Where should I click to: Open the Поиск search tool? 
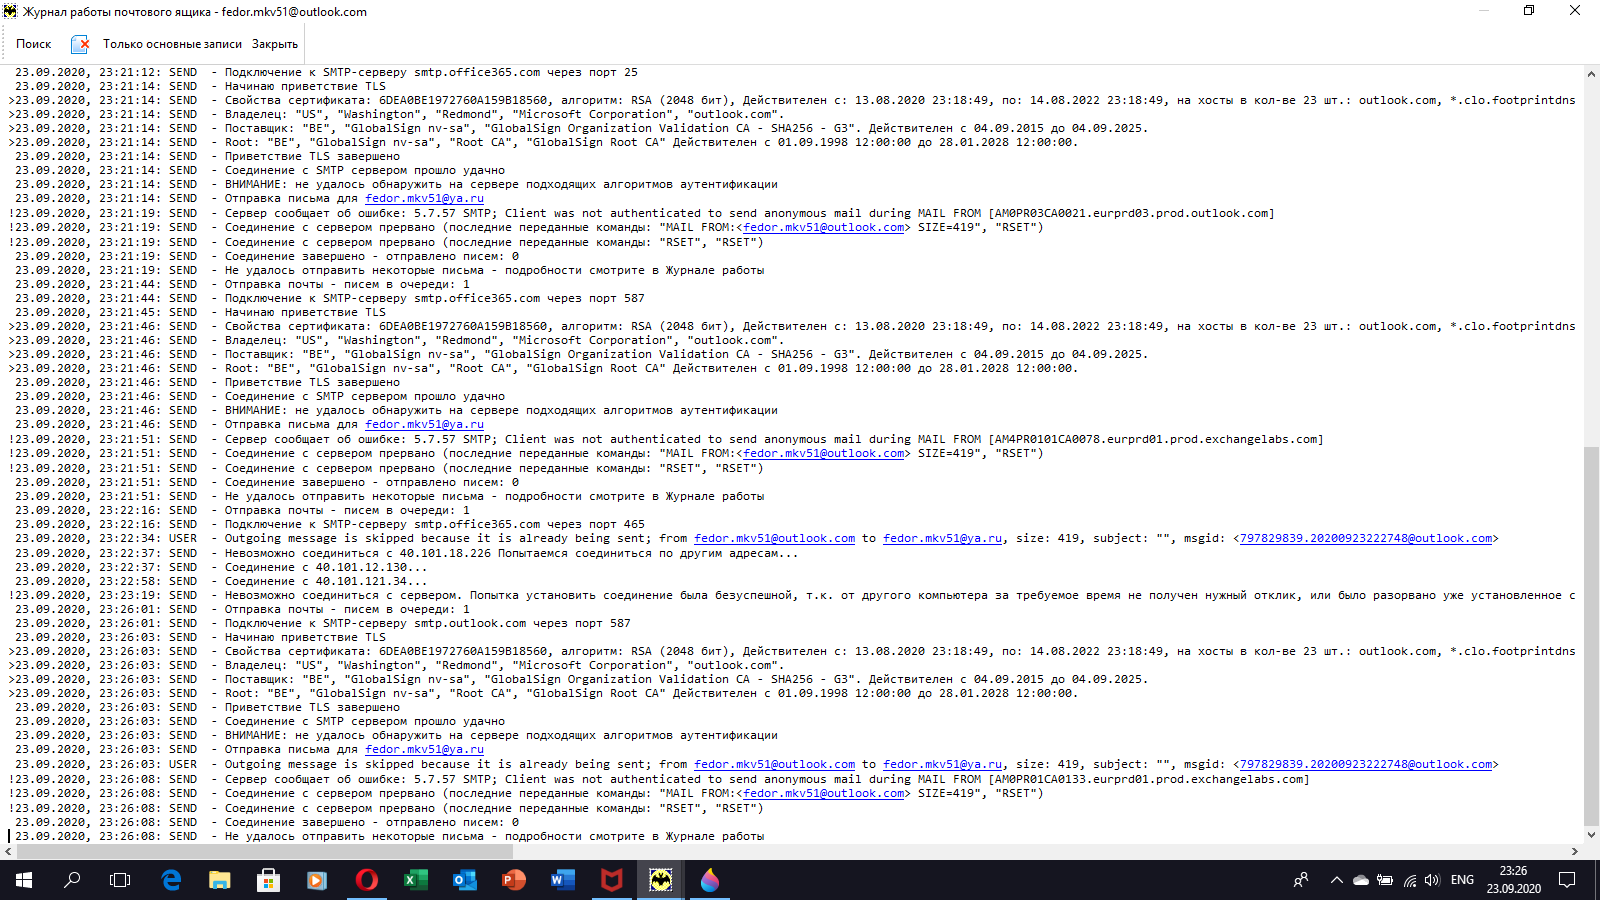coord(33,44)
